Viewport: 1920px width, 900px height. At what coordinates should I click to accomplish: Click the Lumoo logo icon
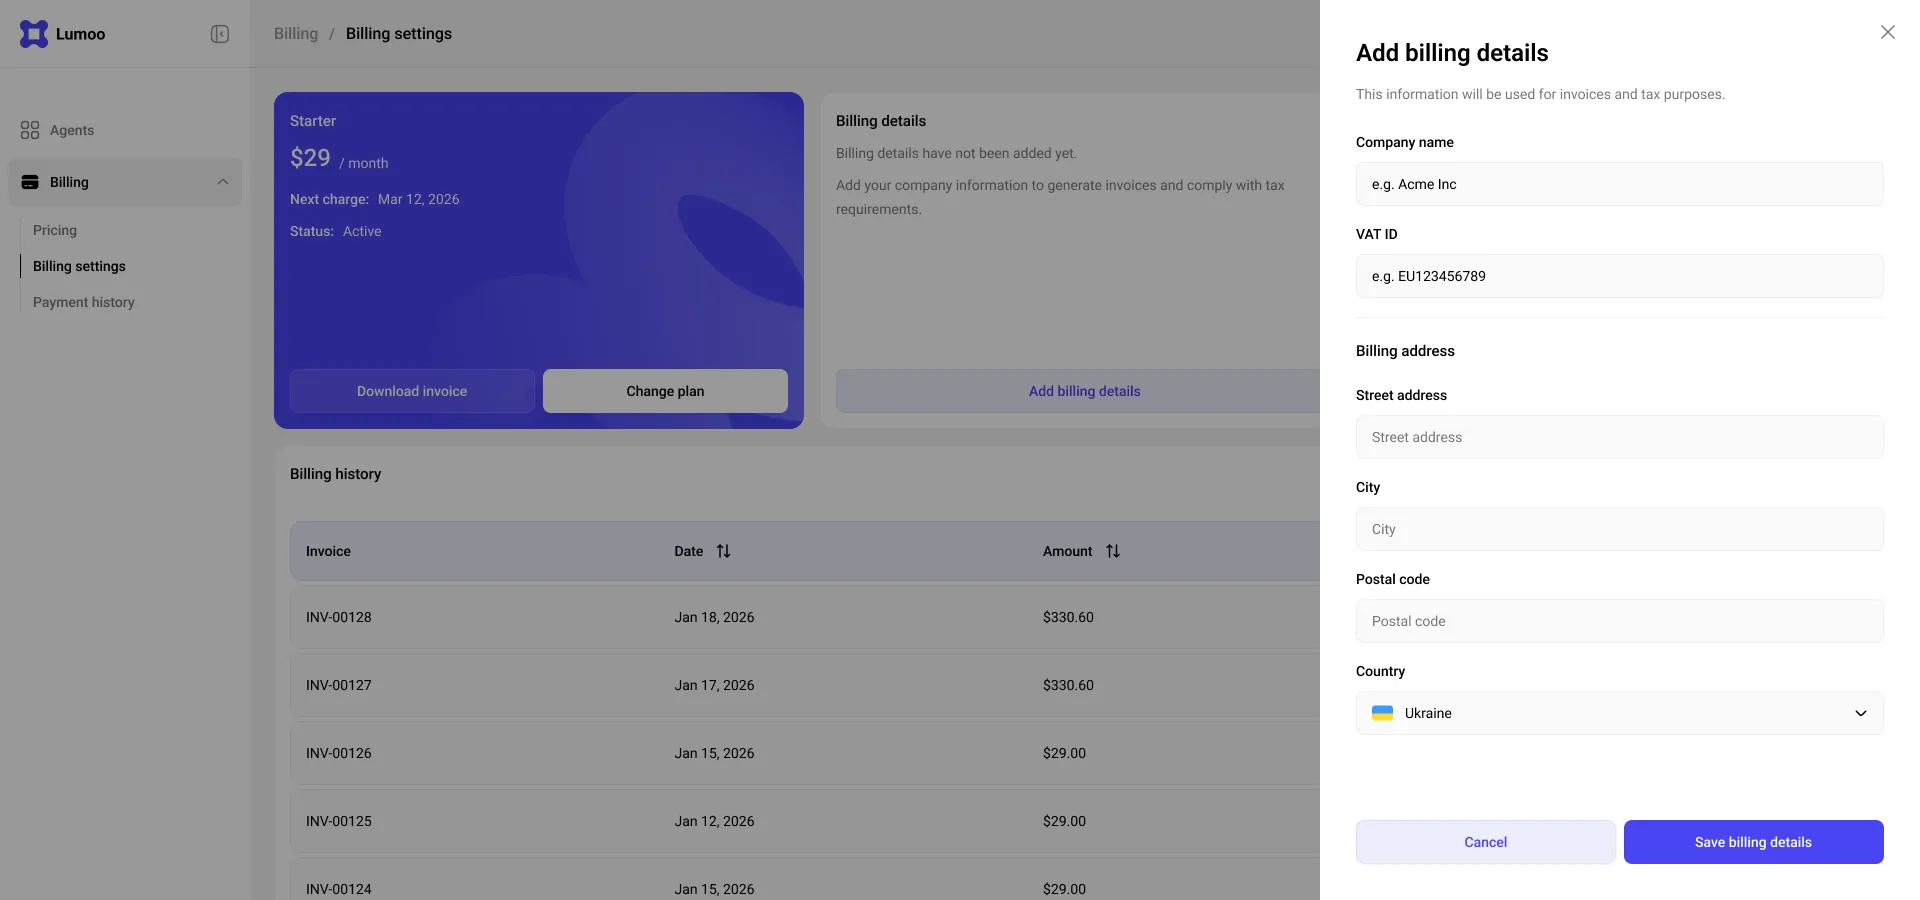[34, 34]
